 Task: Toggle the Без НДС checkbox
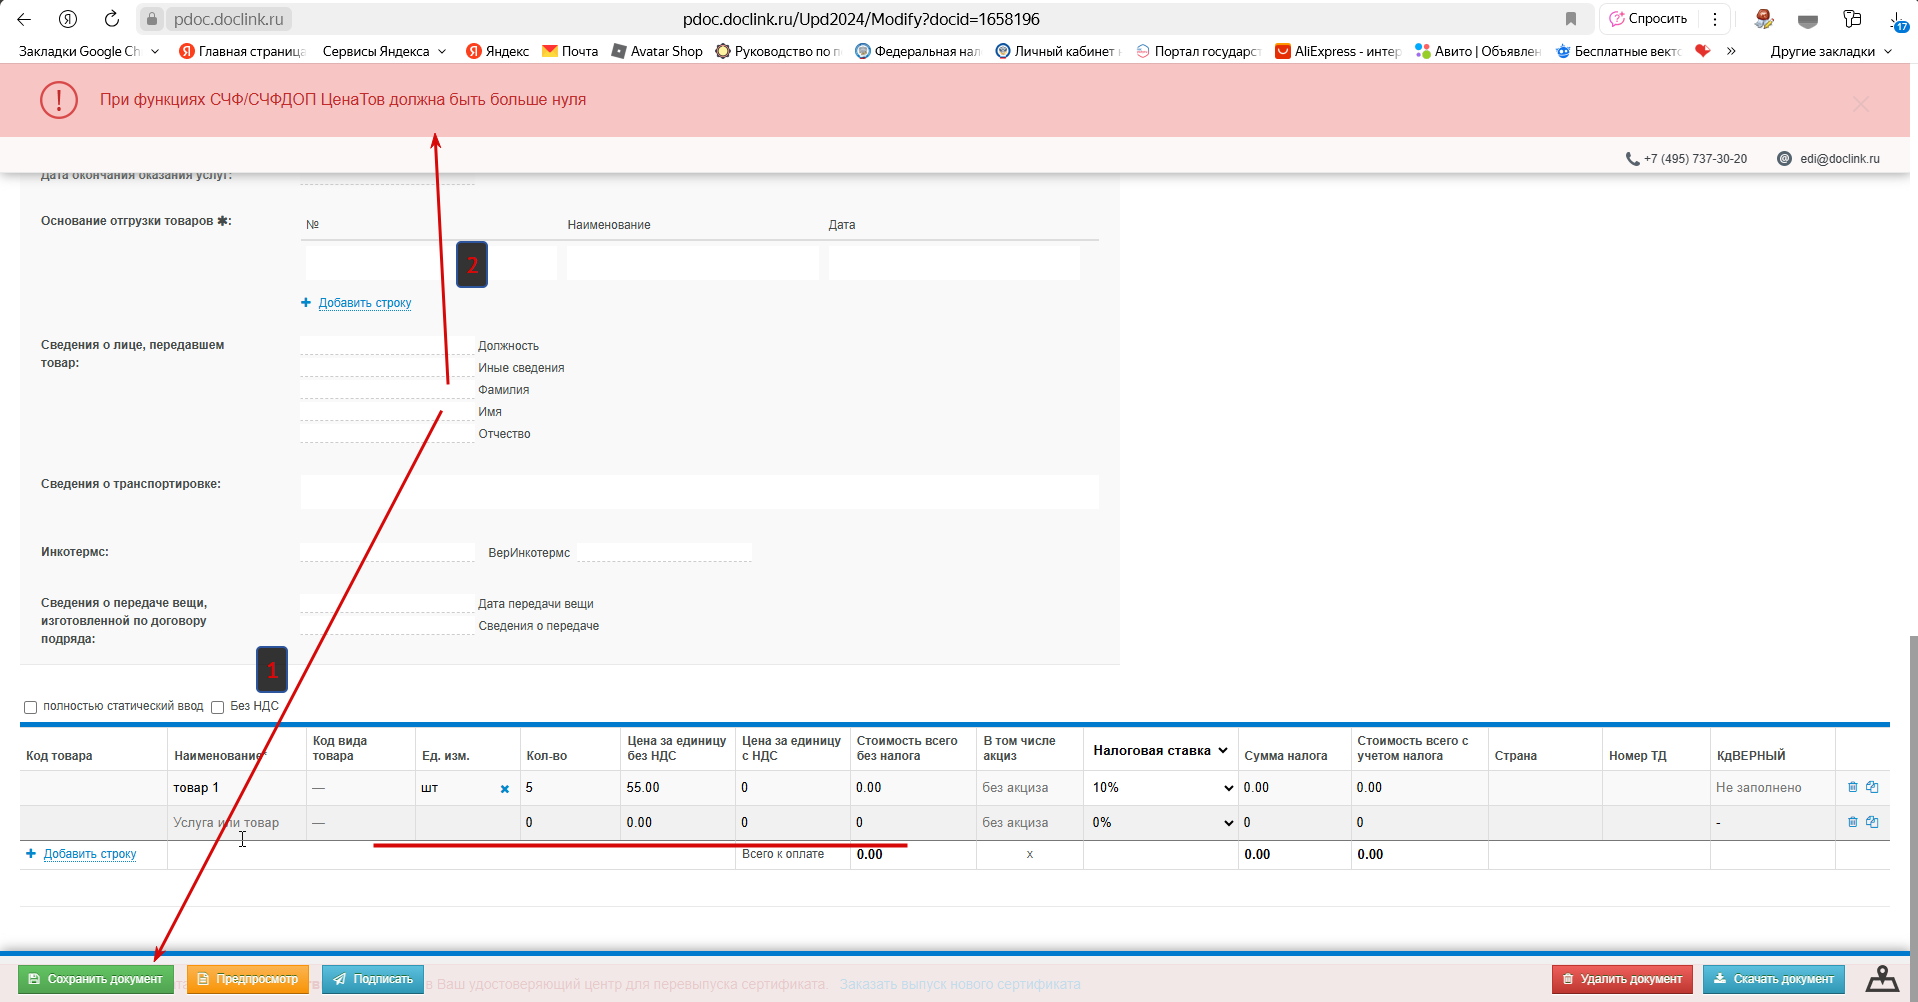click(x=217, y=707)
